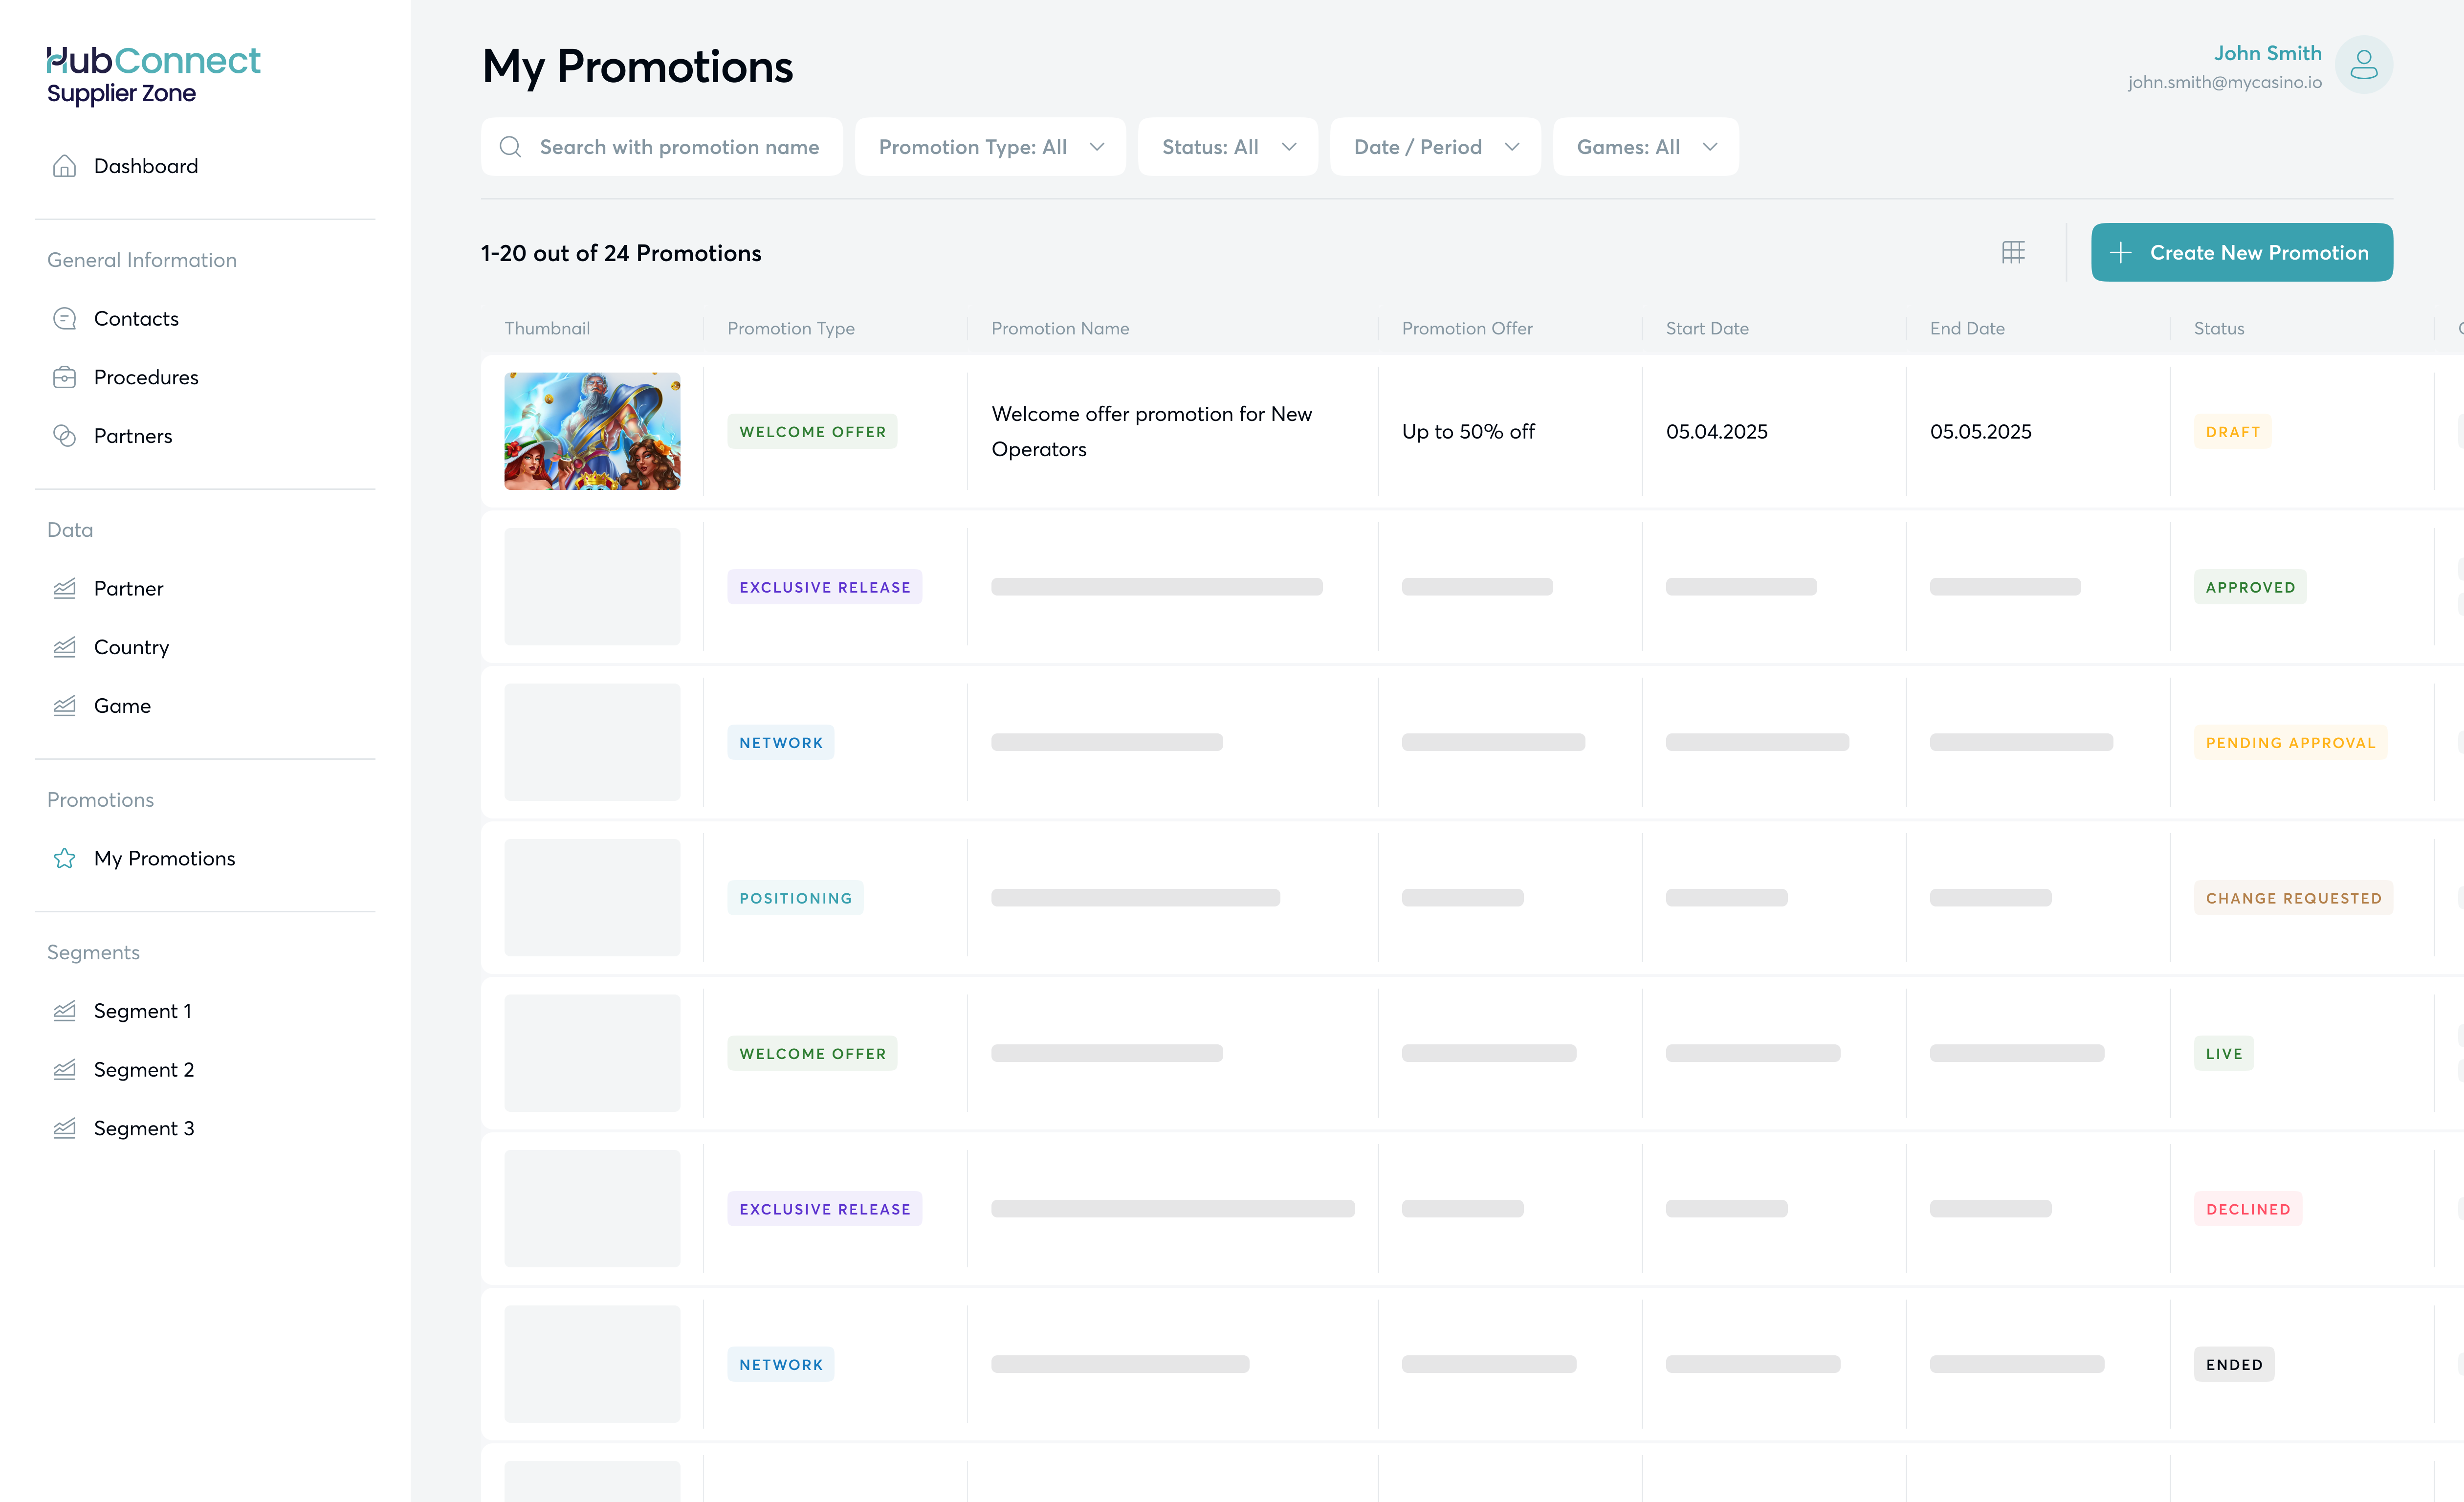Click the John Smith account name

(2267, 53)
